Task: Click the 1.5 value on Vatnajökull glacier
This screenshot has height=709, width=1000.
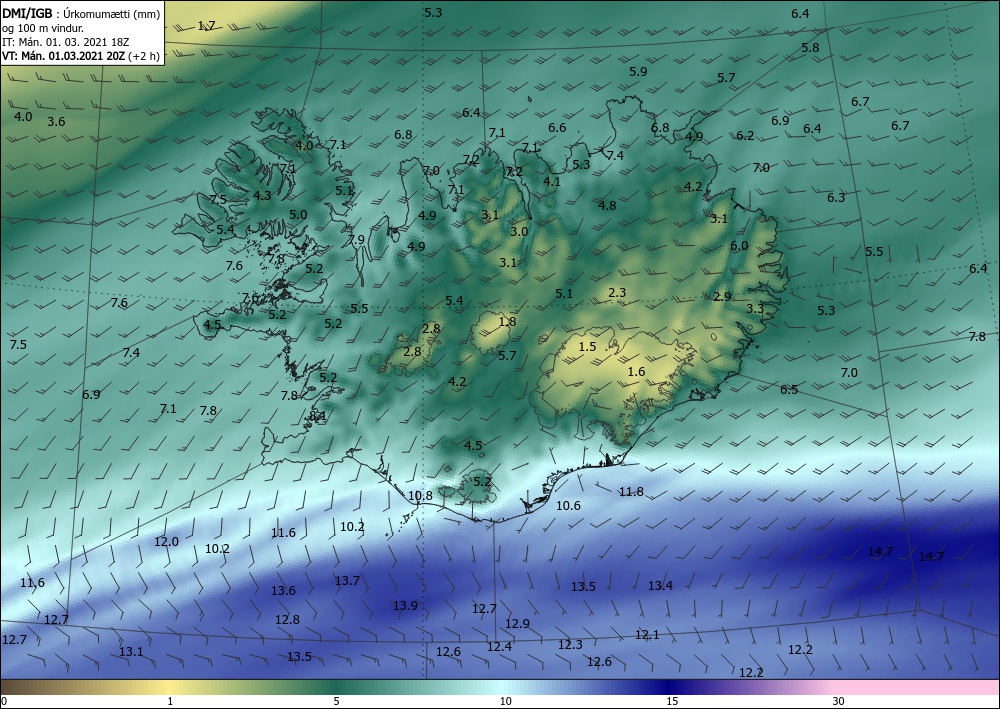Action: click(587, 347)
